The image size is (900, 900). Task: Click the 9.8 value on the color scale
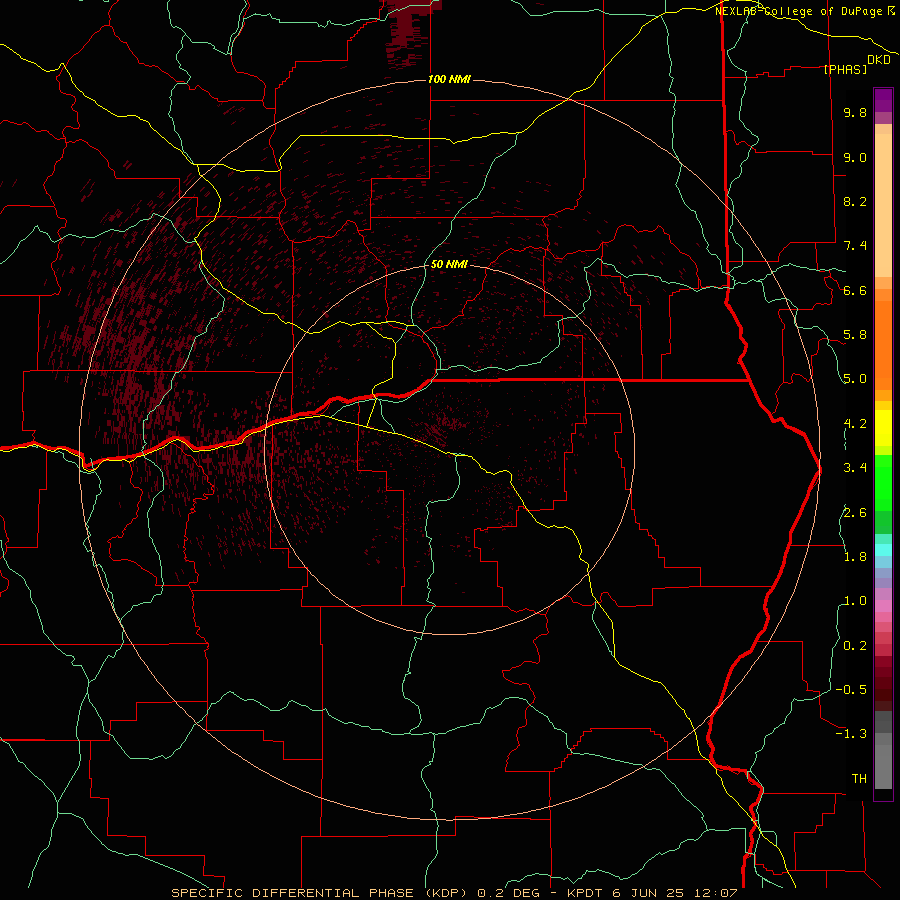855,113
